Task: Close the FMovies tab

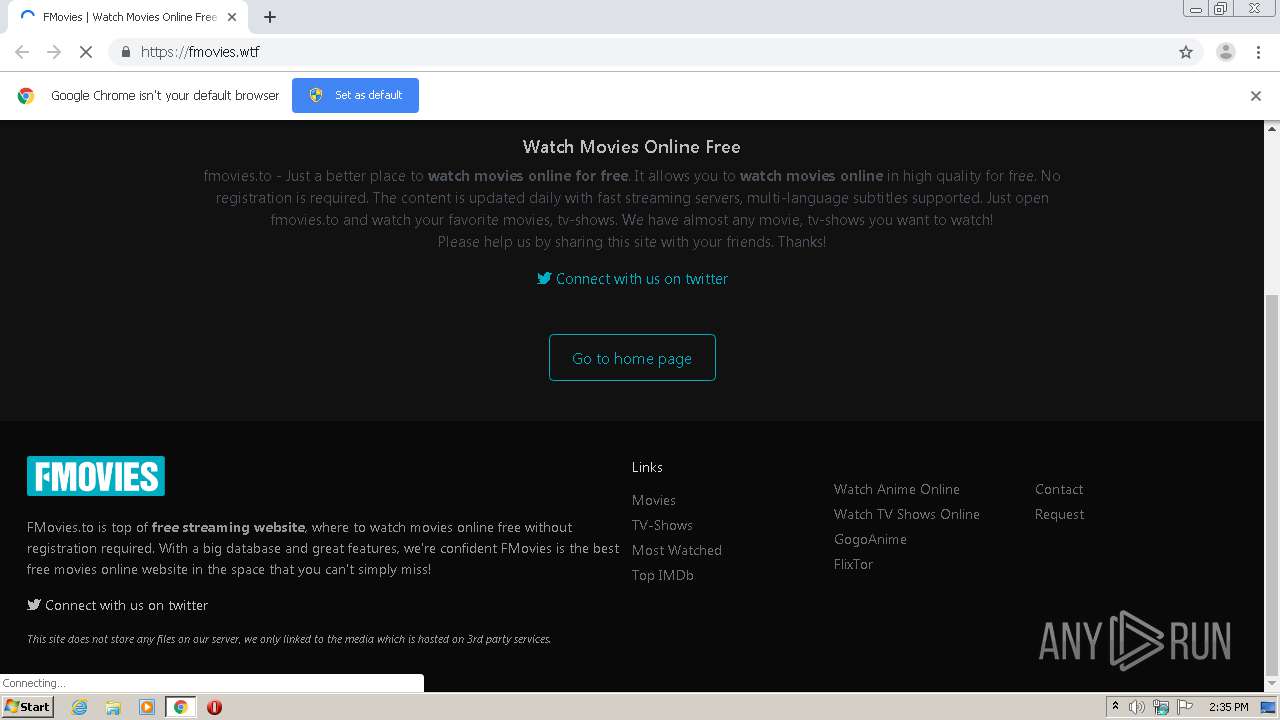Action: 233,17
